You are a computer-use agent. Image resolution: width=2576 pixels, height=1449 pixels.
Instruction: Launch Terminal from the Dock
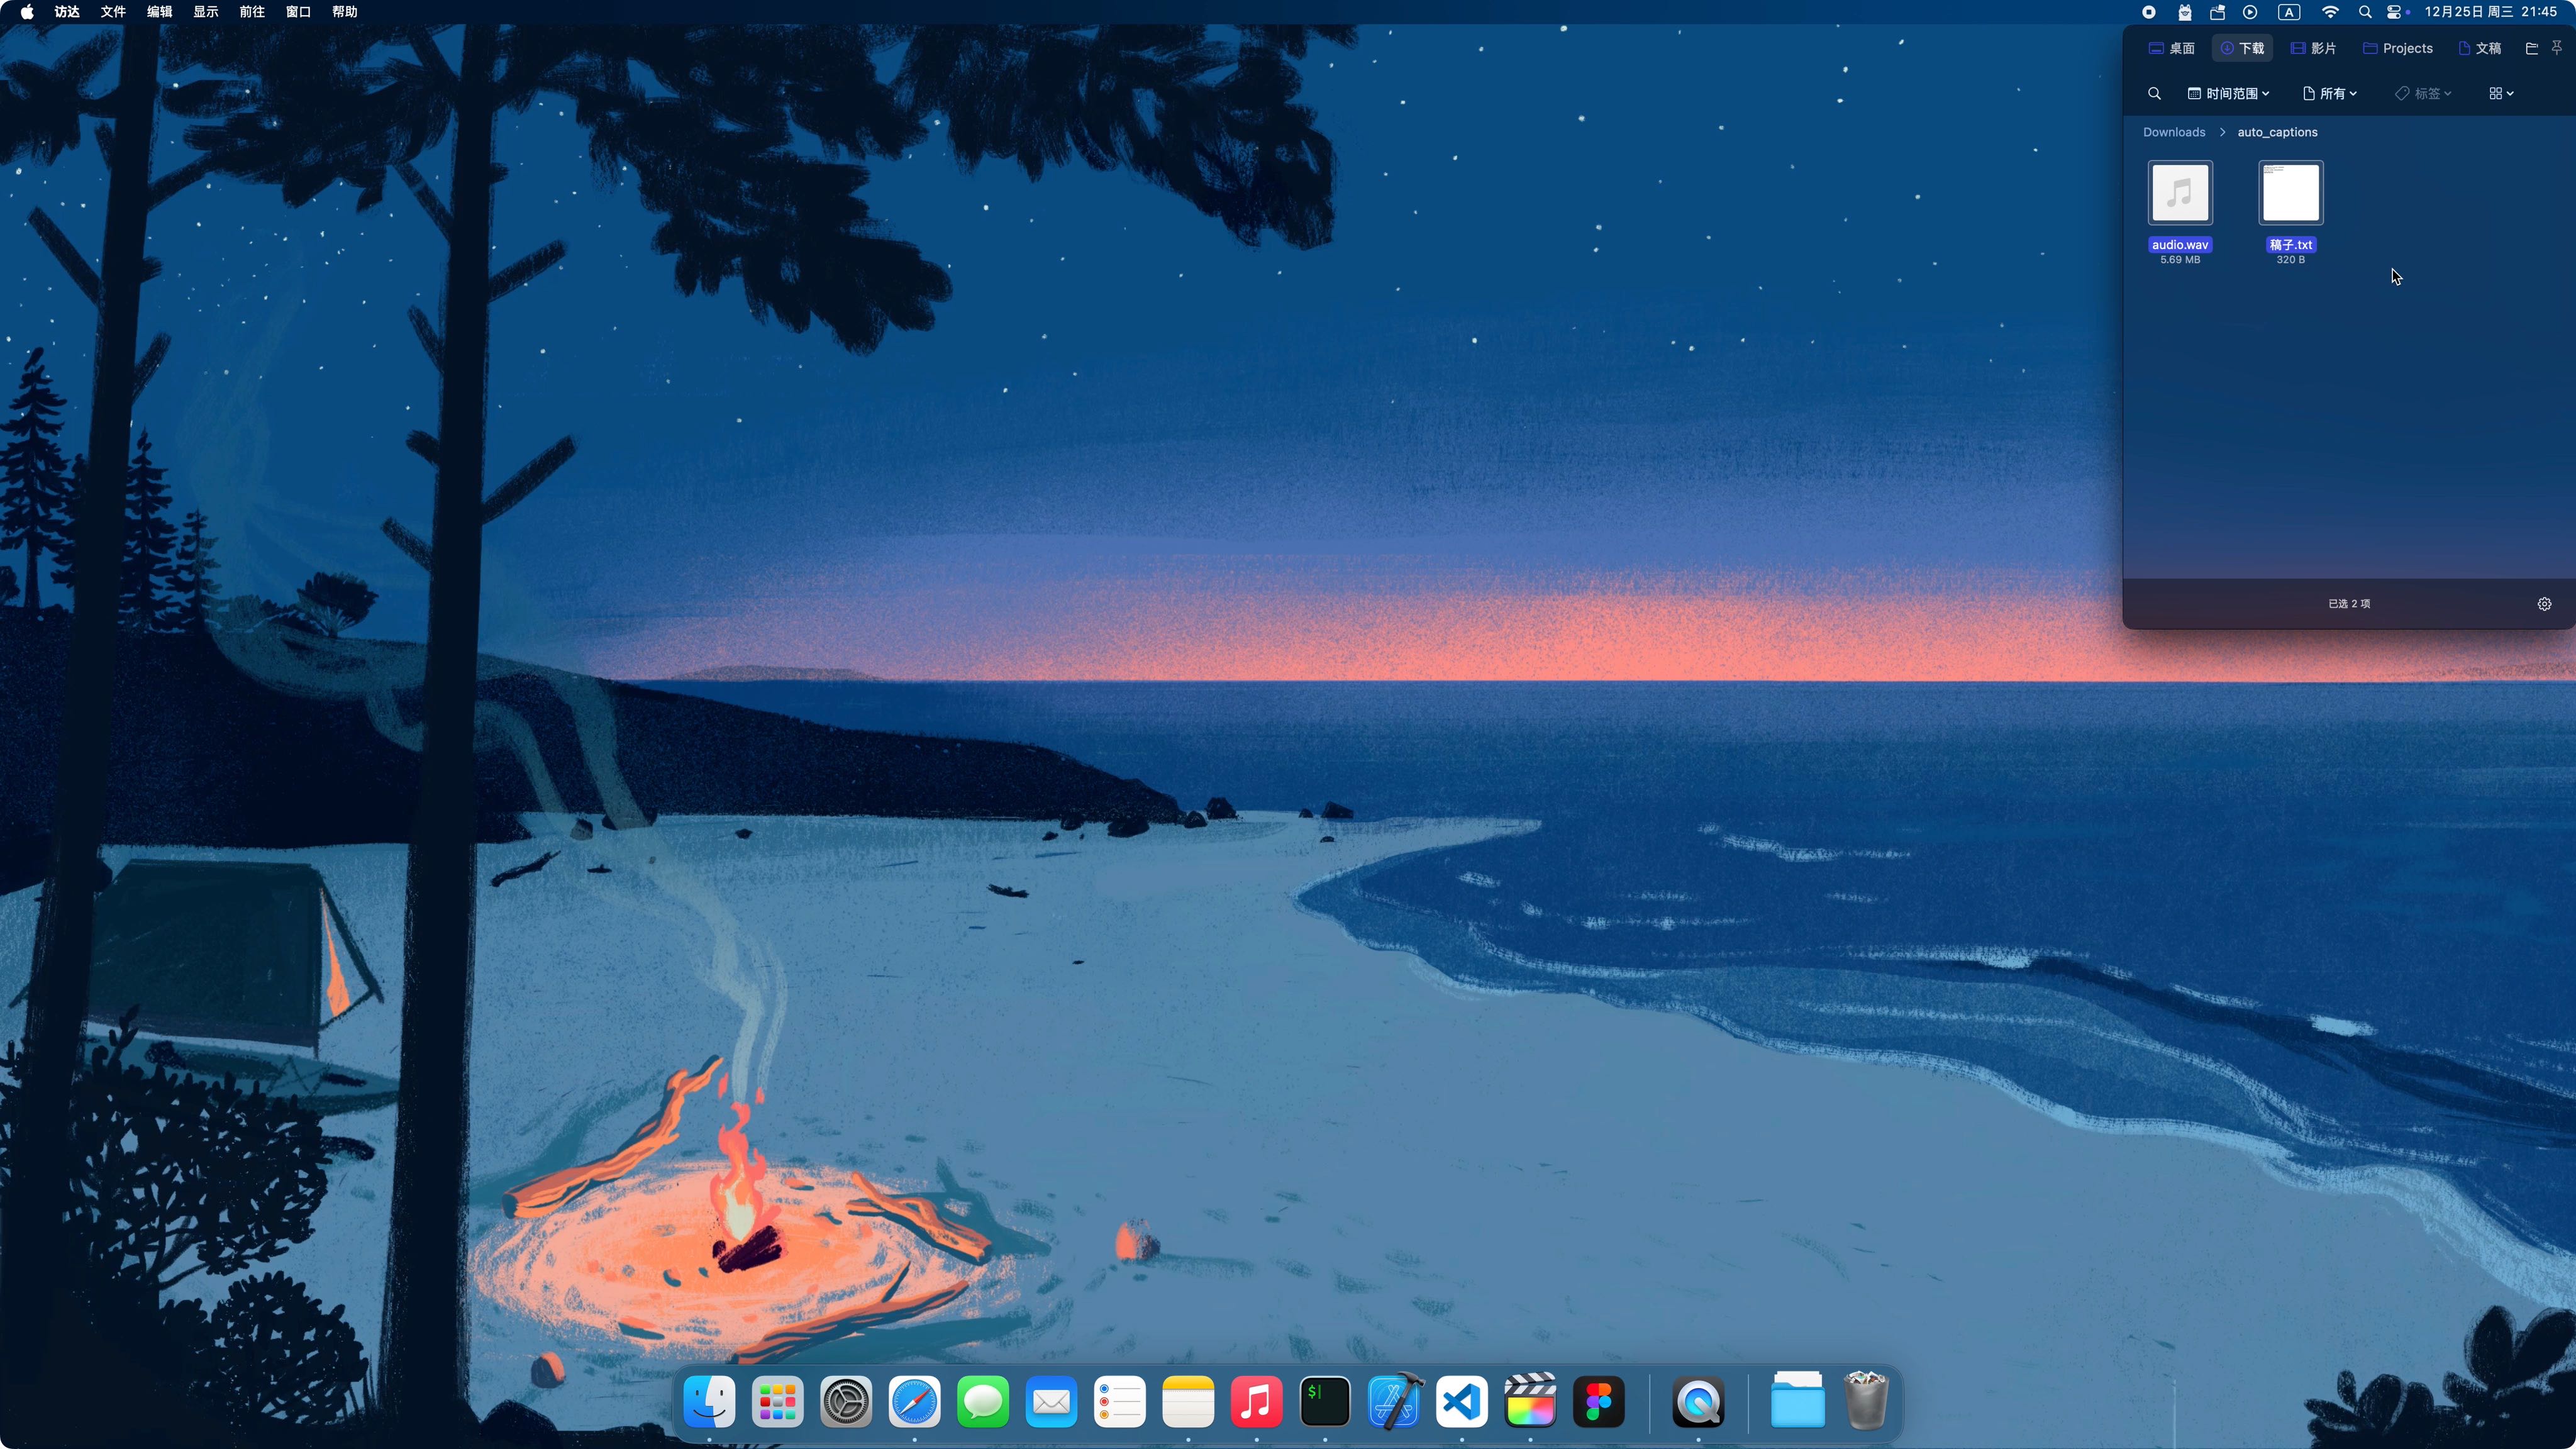(1325, 1401)
